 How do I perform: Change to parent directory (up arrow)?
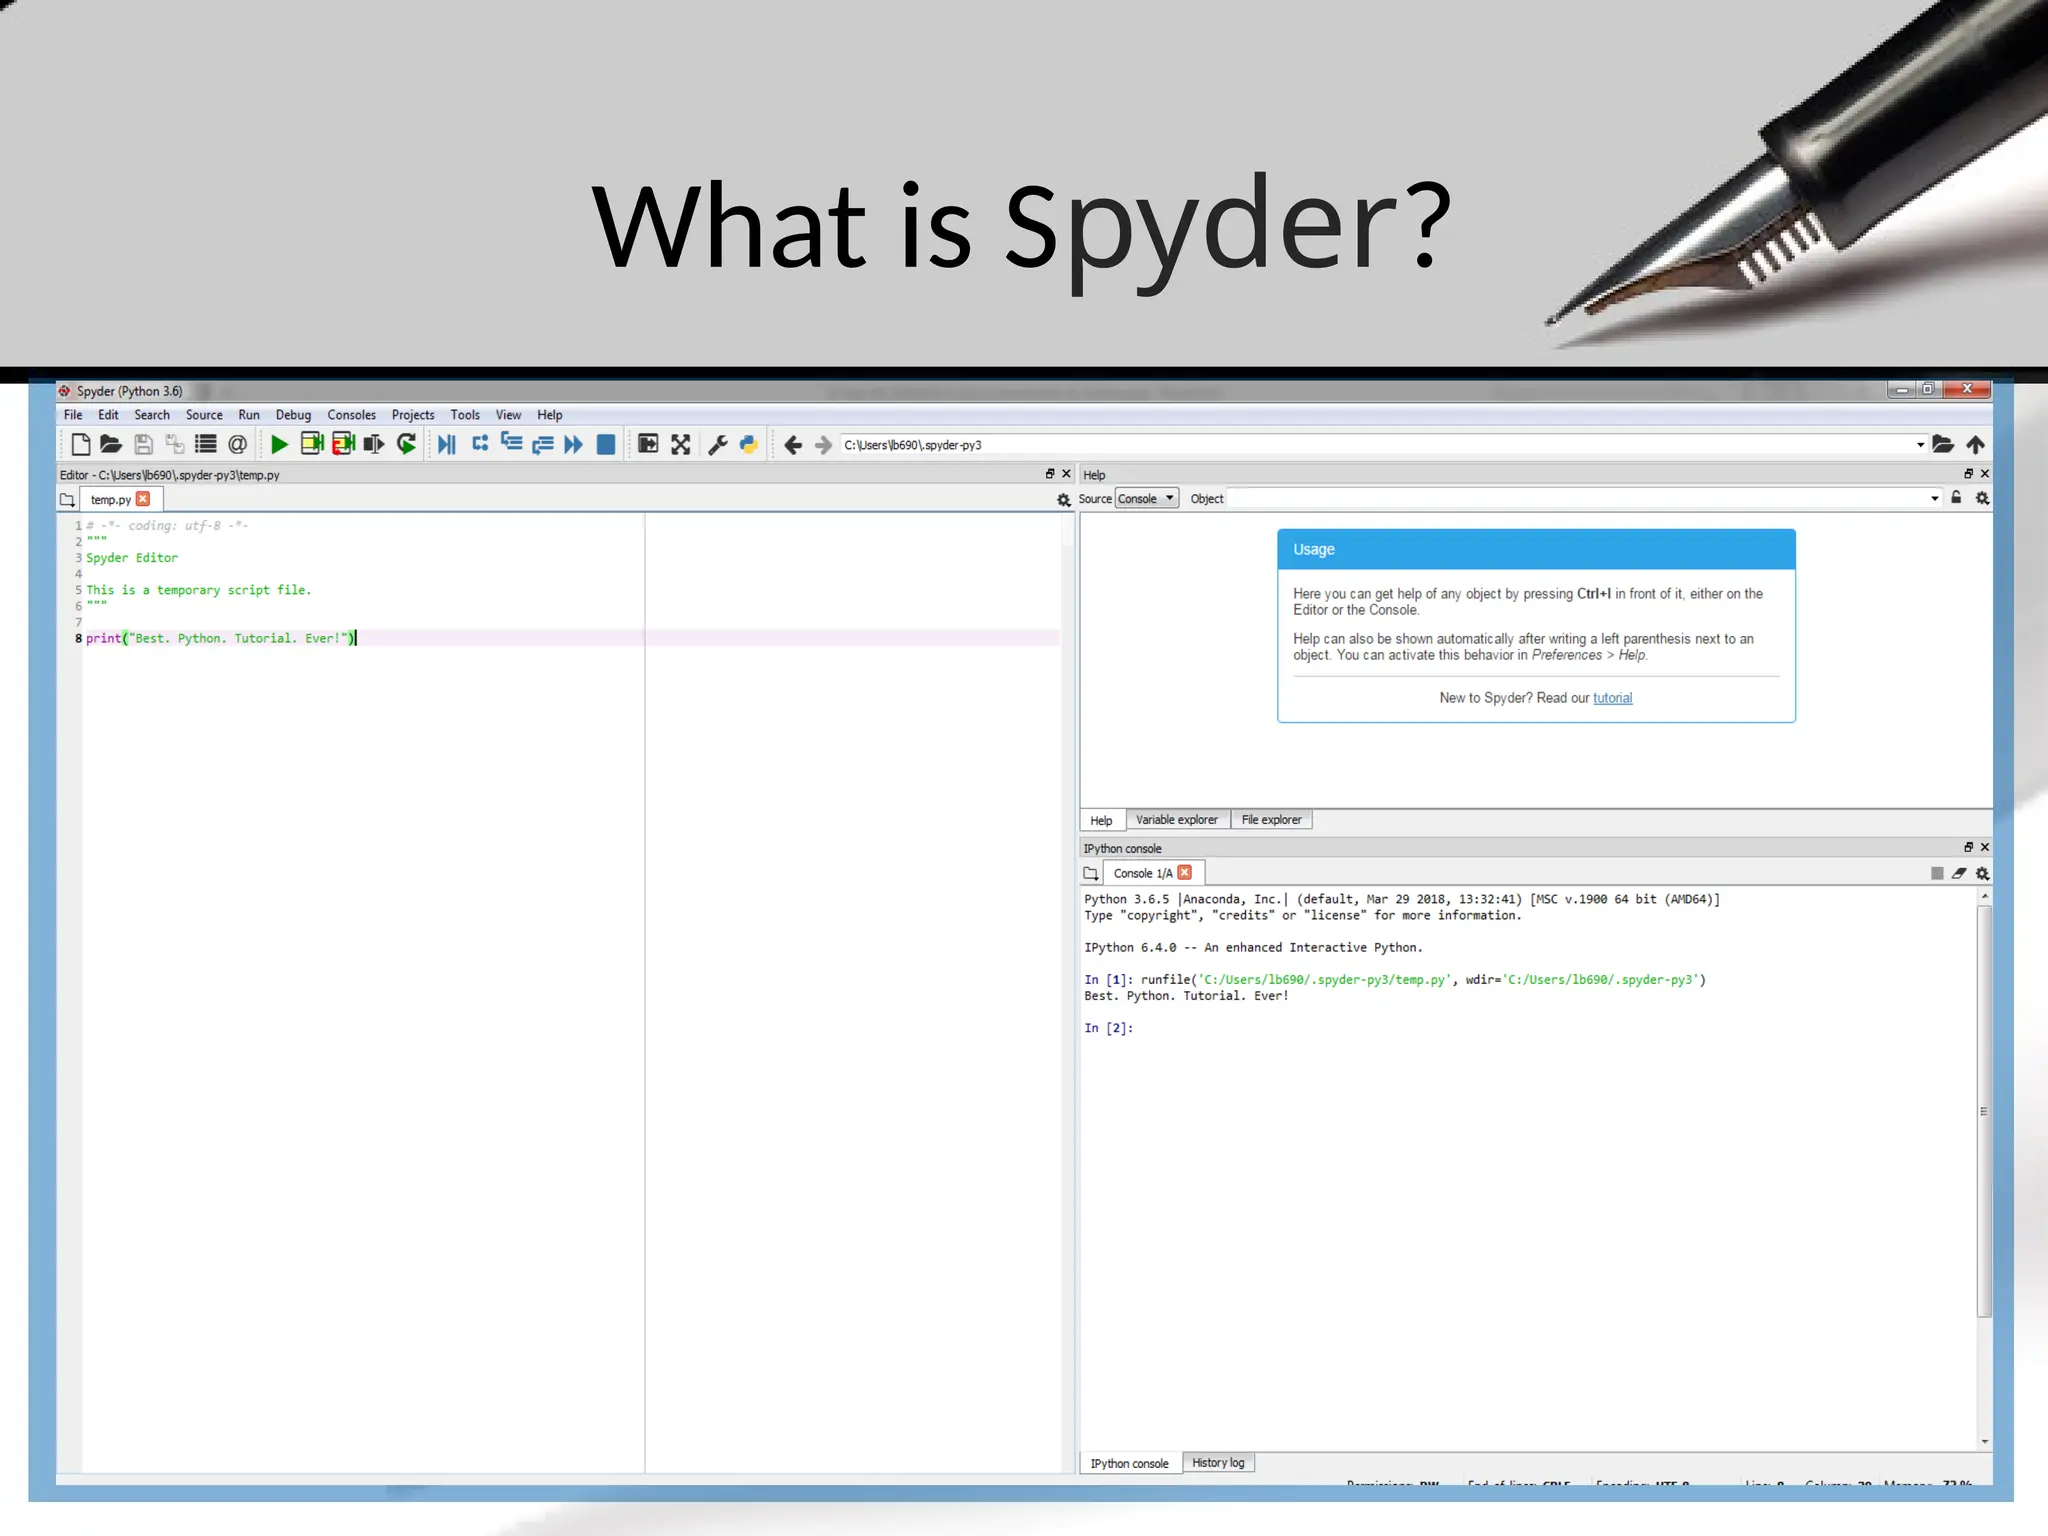pos(1975,444)
